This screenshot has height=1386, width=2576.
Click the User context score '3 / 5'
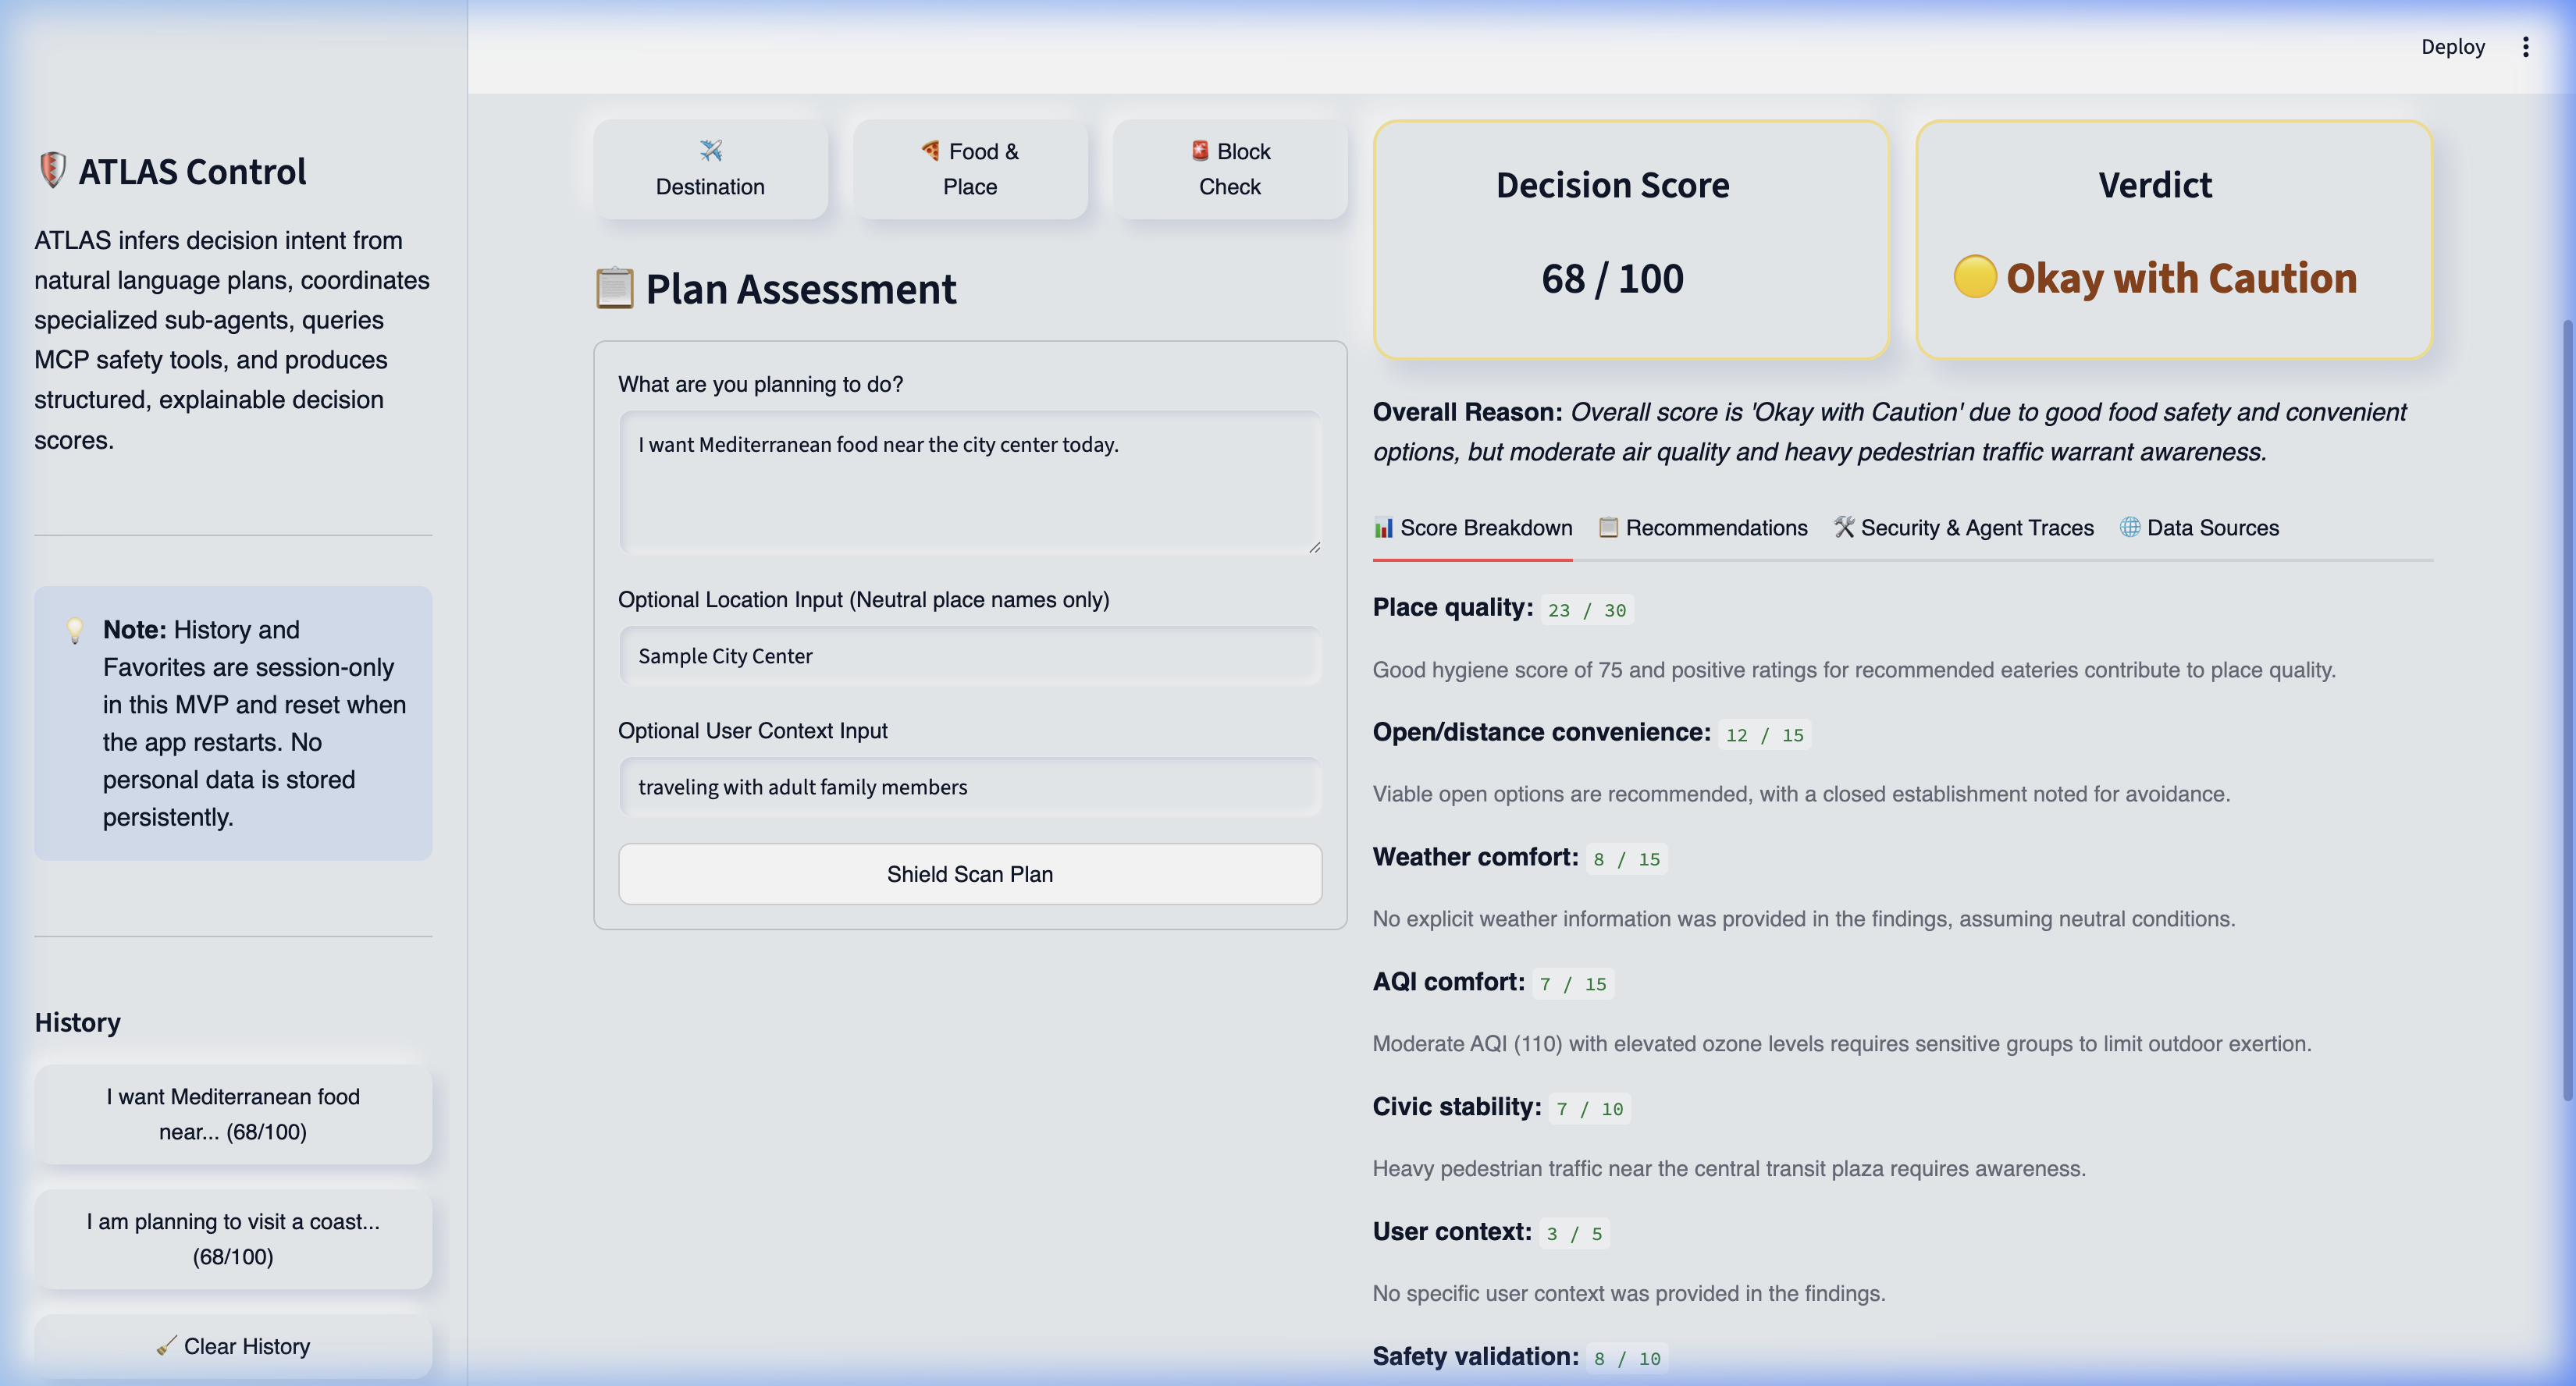point(1574,1234)
